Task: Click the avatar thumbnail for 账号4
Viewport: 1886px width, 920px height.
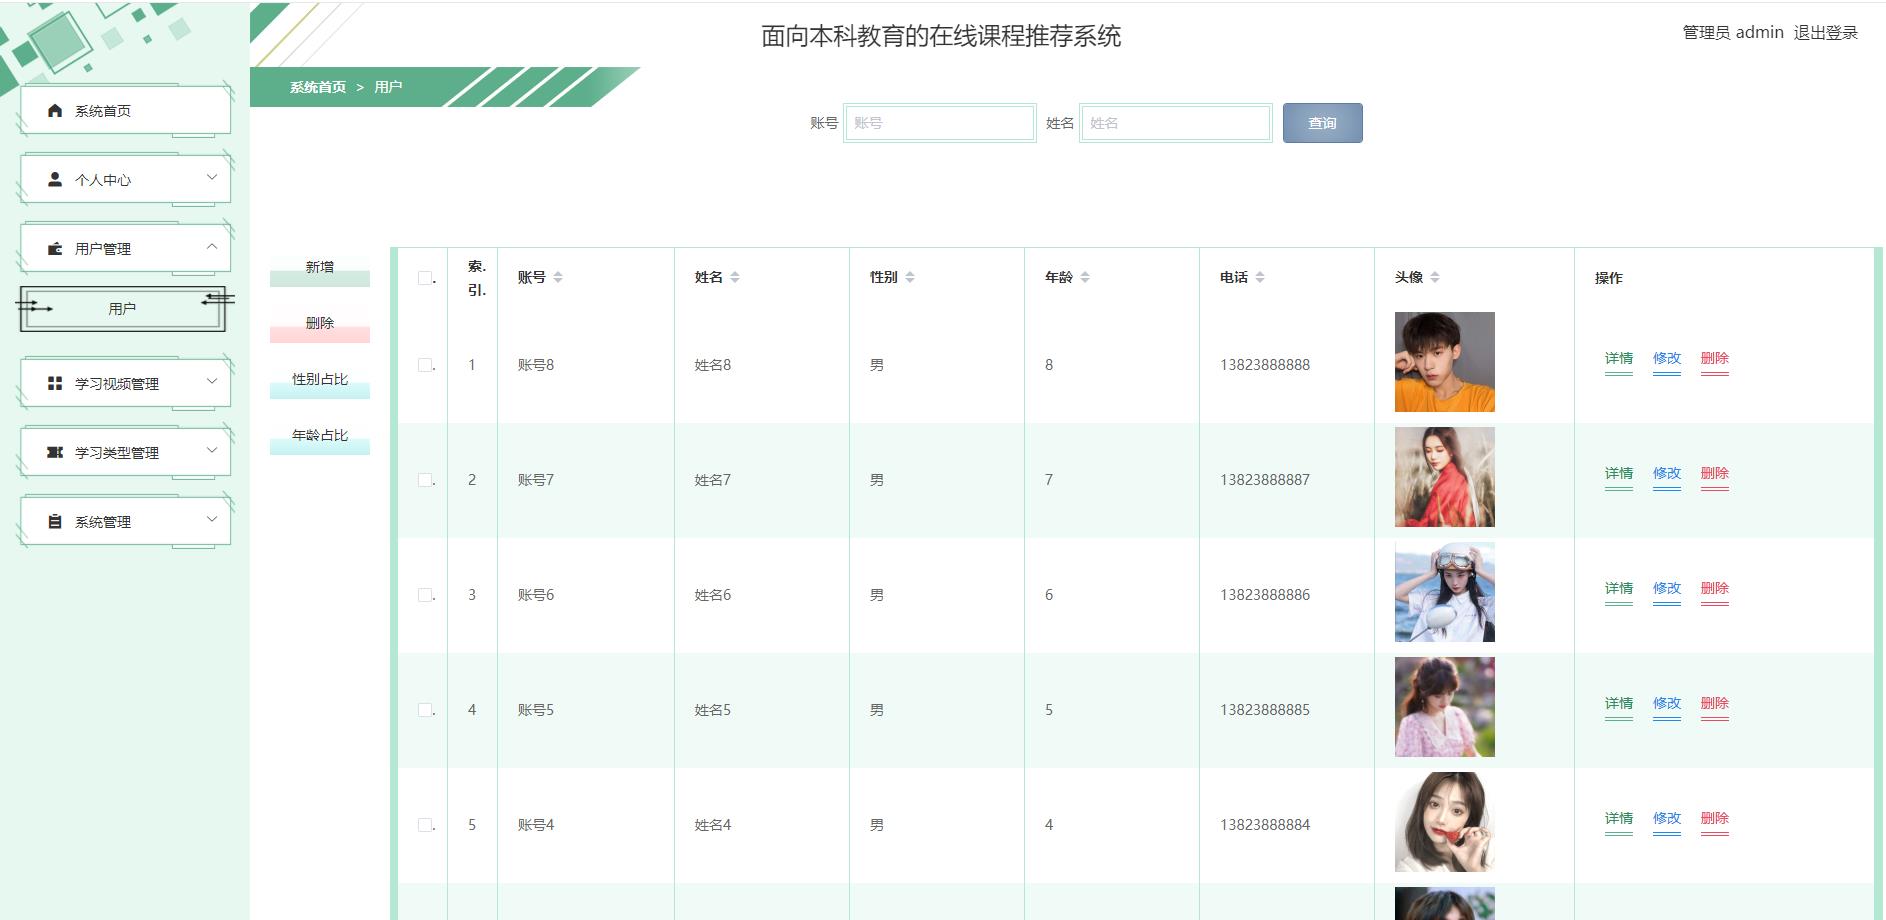Action: [x=1445, y=822]
